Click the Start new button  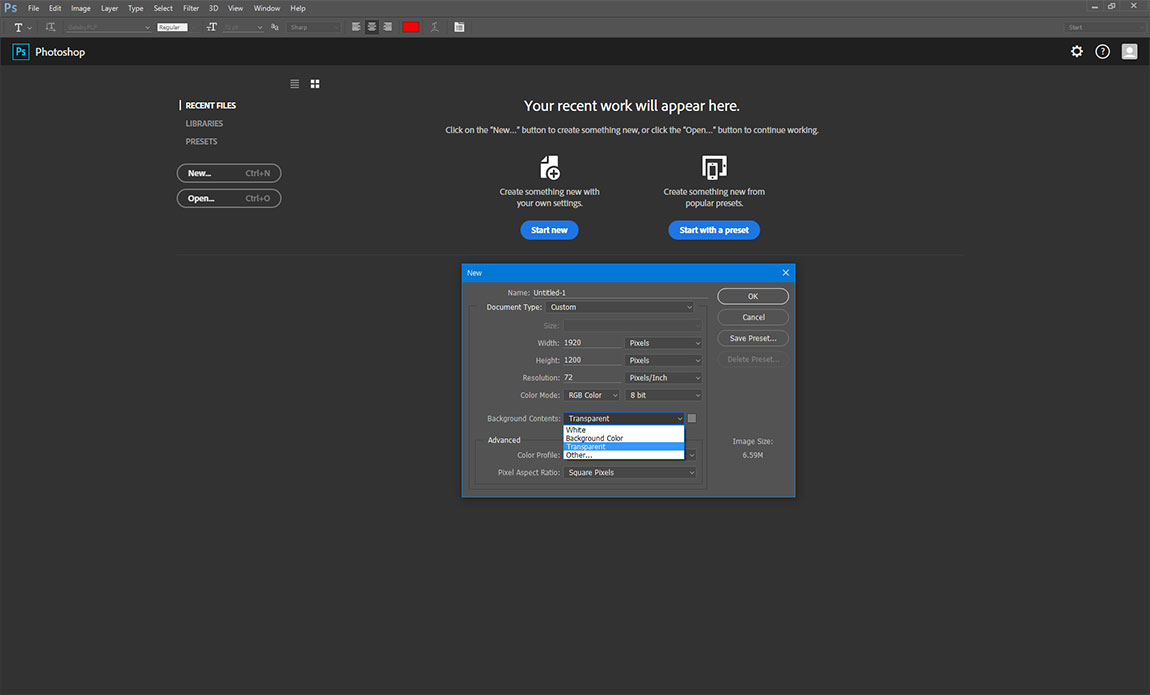549,230
